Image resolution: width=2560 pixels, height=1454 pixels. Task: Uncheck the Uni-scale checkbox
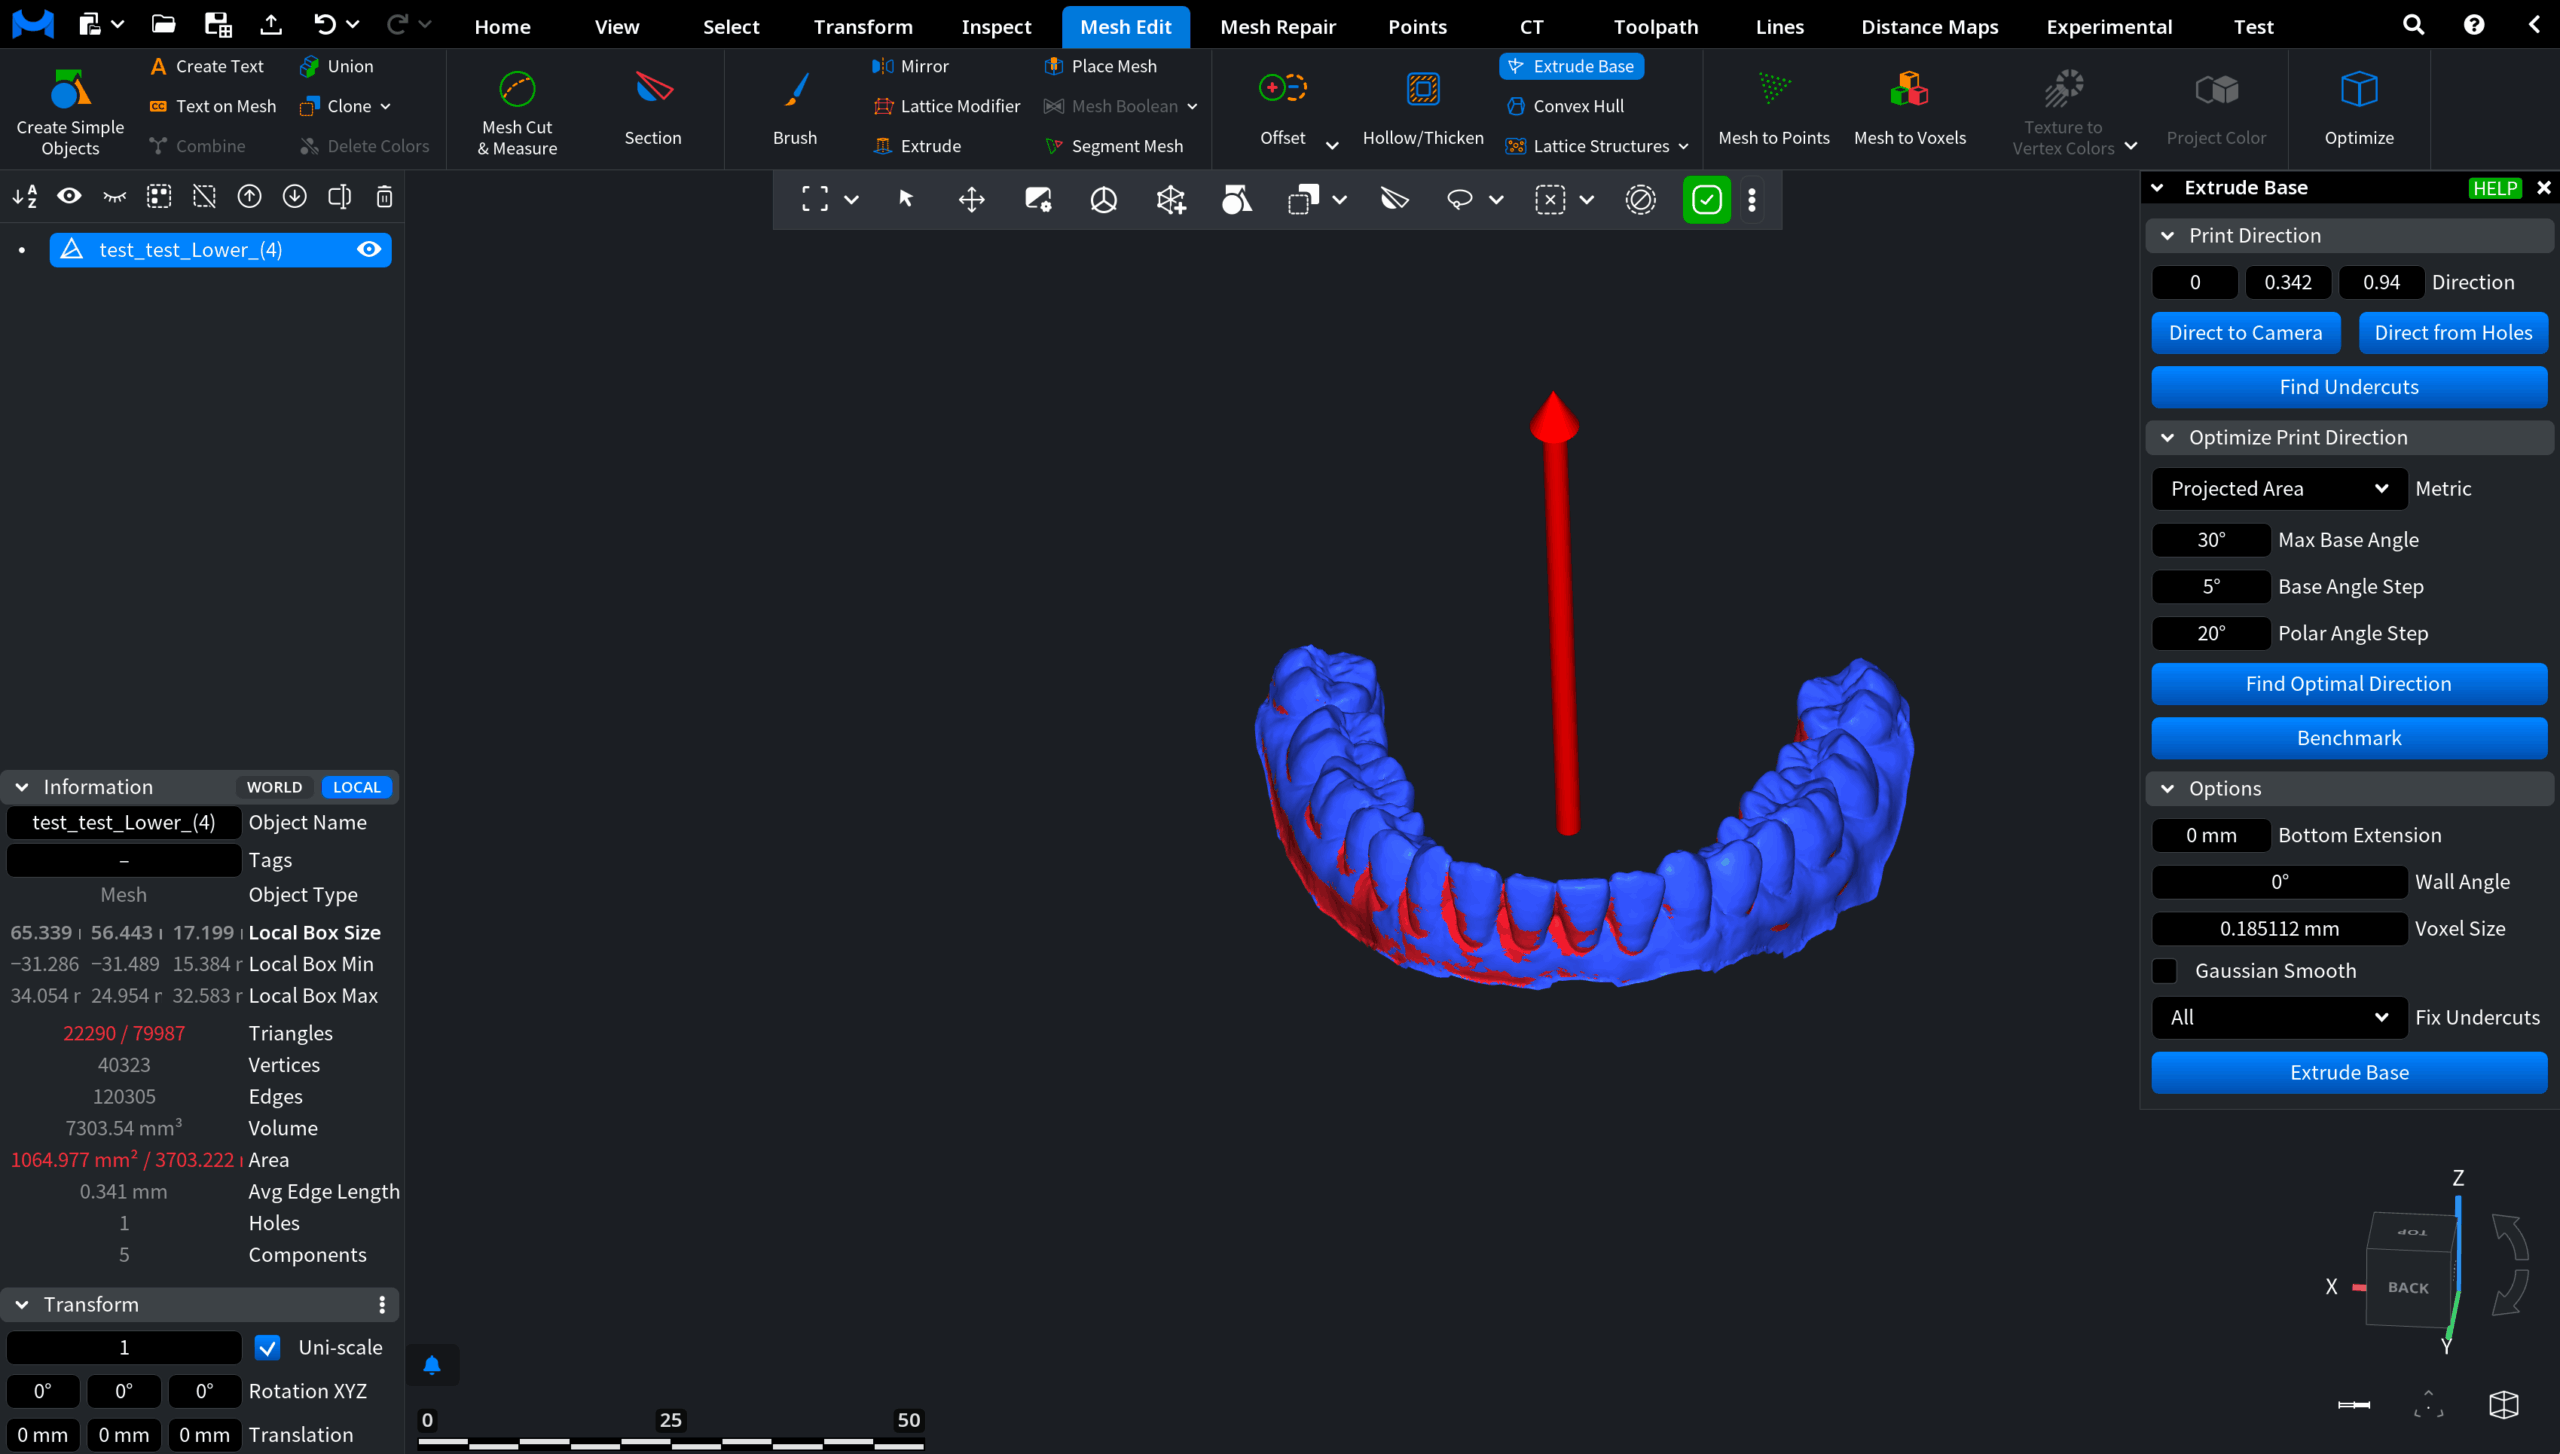267,1347
